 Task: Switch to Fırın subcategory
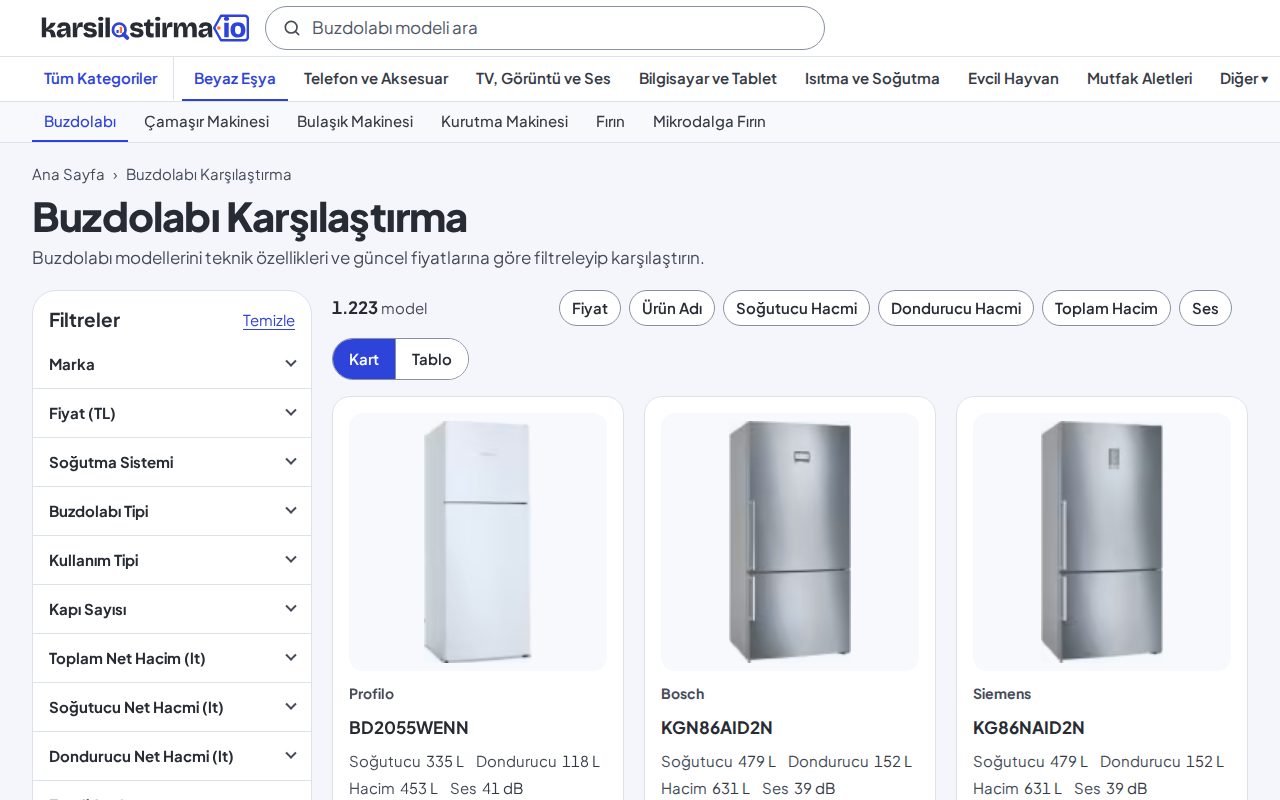610,121
